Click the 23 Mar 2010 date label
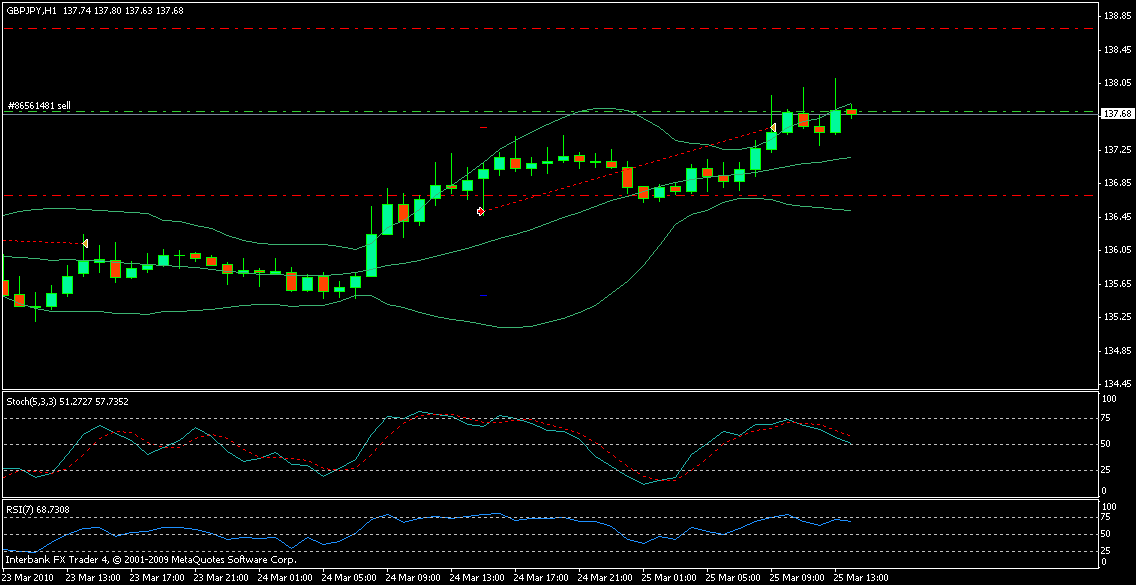1136x585 pixels. click(26, 578)
